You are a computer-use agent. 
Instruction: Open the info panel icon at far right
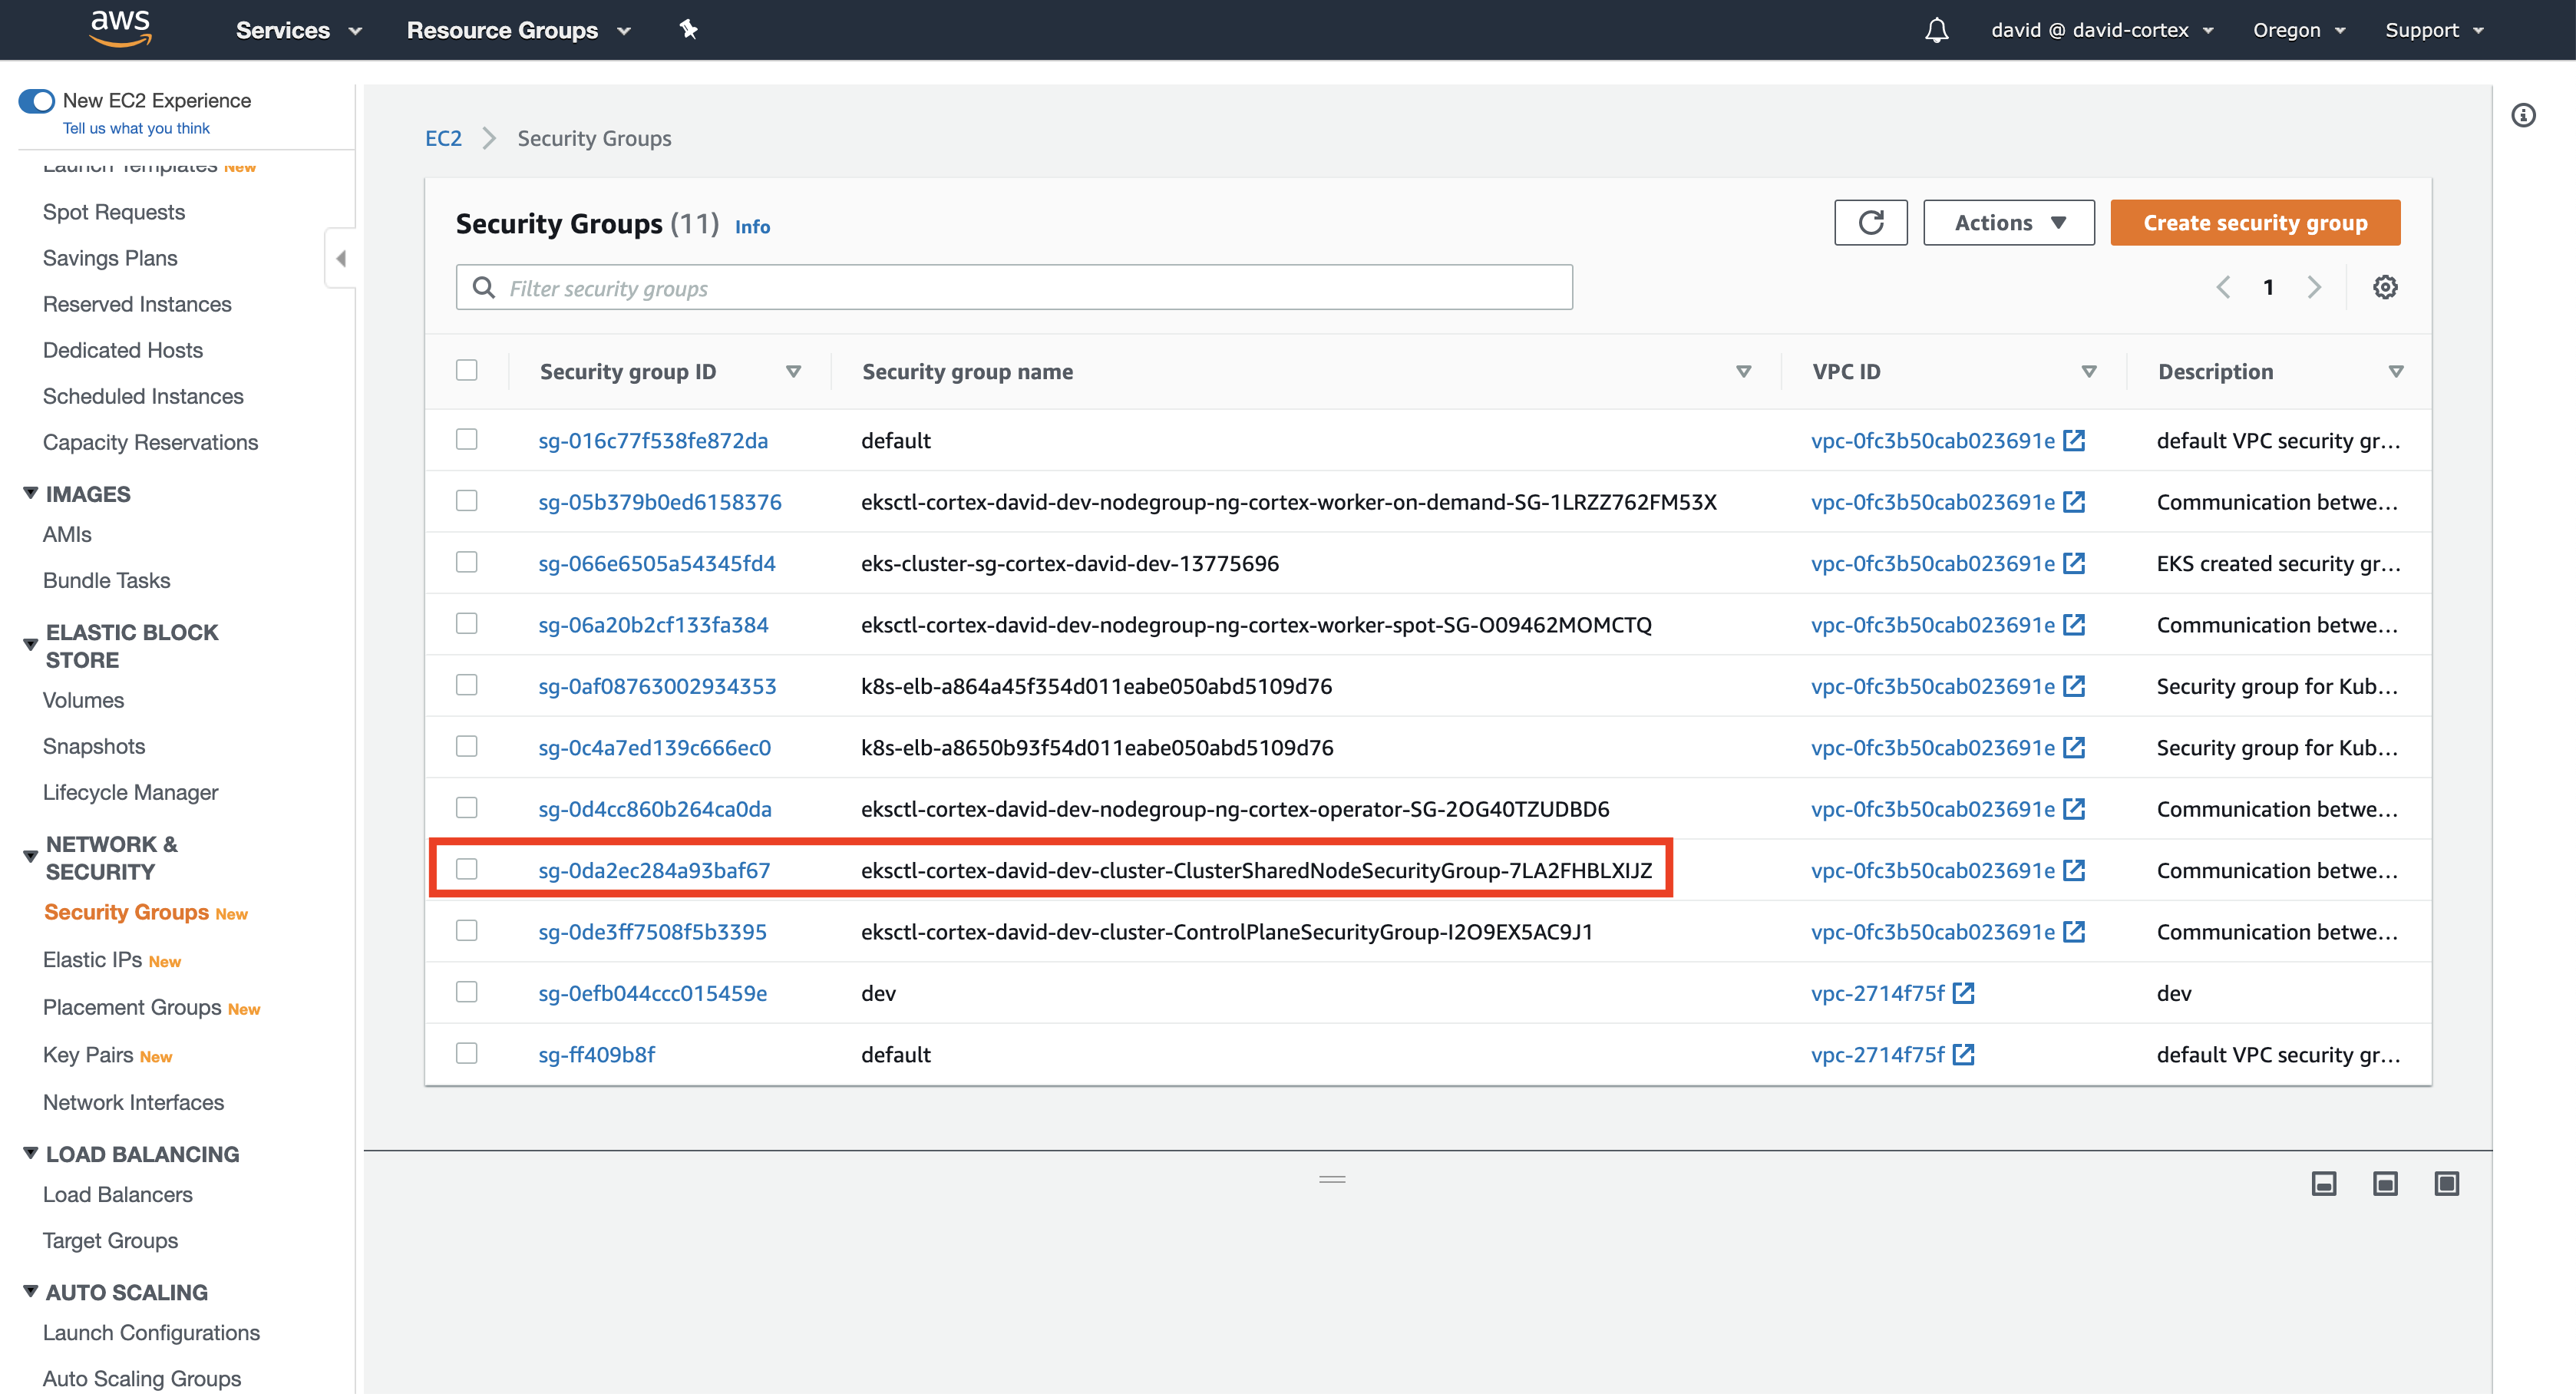2523,115
